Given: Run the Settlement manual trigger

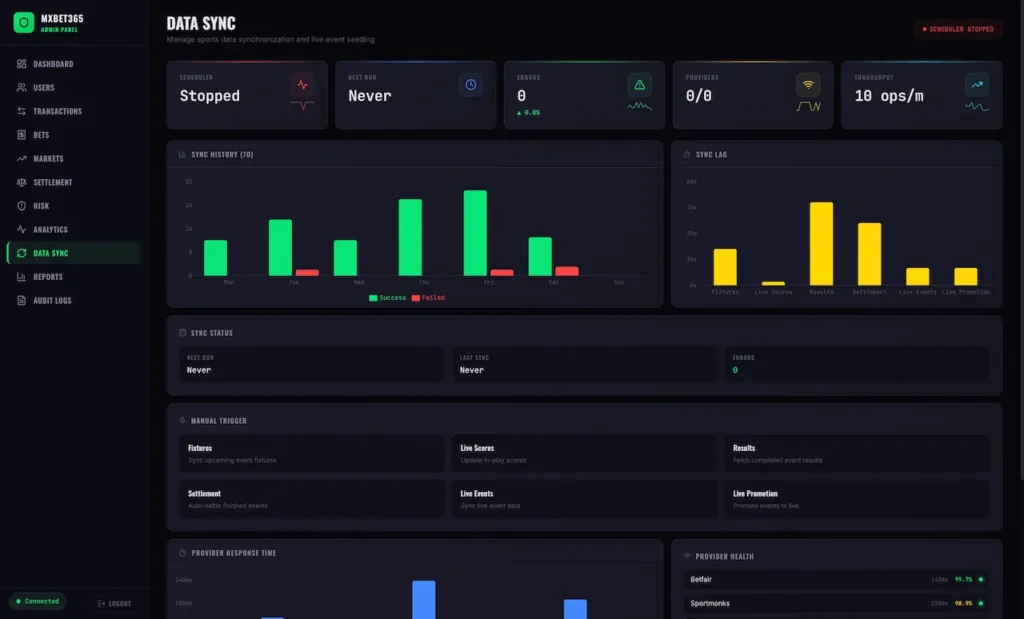Looking at the screenshot, I should click(312, 499).
